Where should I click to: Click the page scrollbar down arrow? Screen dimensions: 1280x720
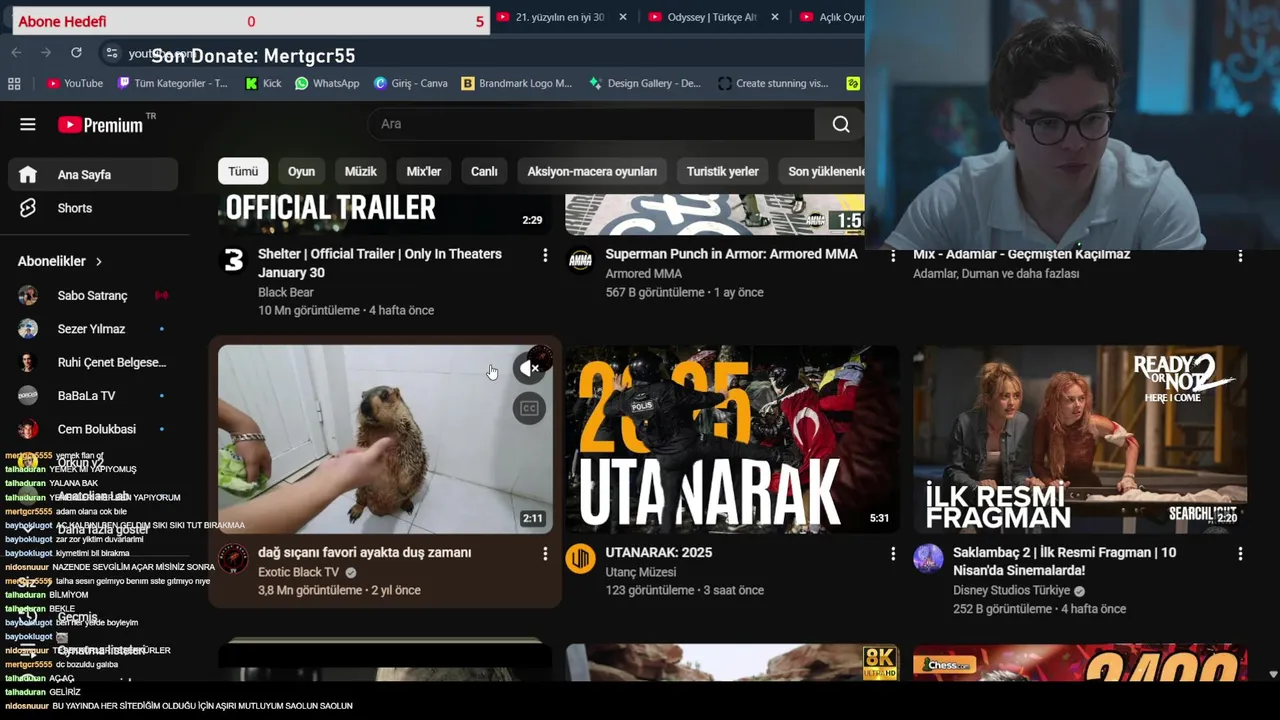click(1272, 675)
